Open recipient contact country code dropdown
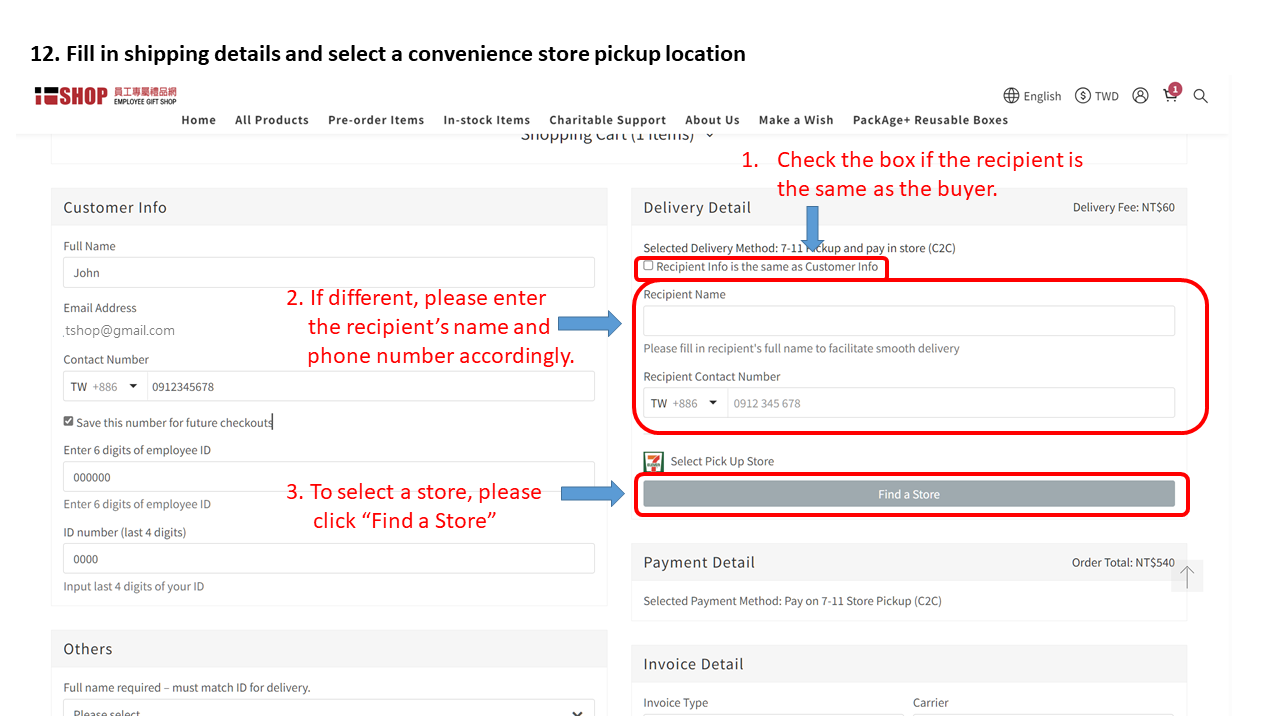The height and width of the screenshot is (720, 1280). click(x=685, y=403)
